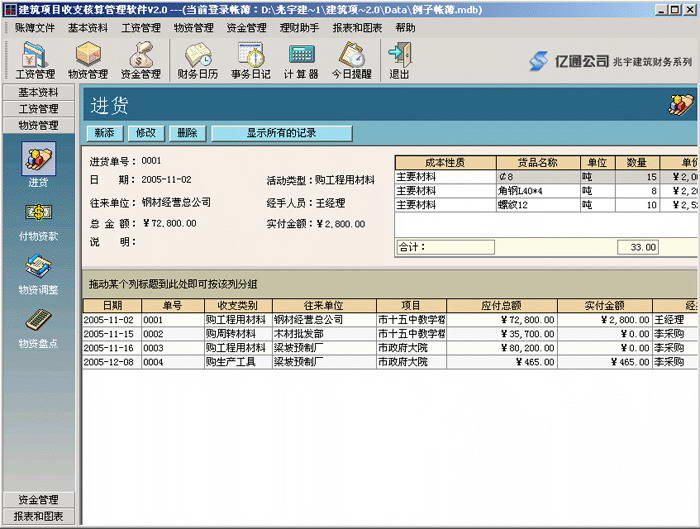Click the ¥80,200.00 amount cell
The image size is (700, 529).
point(502,348)
